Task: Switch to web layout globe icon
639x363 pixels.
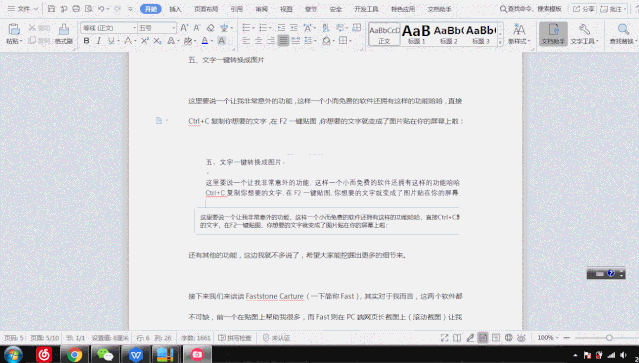Action: tap(509, 338)
